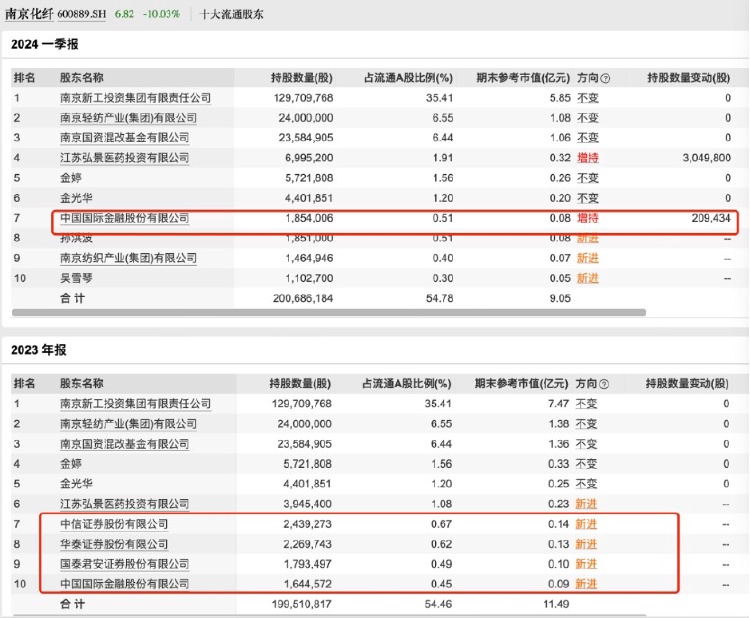Screen dimensions: 750x618
Task: Select 2023 total 199,510,817
Action: 301,604
